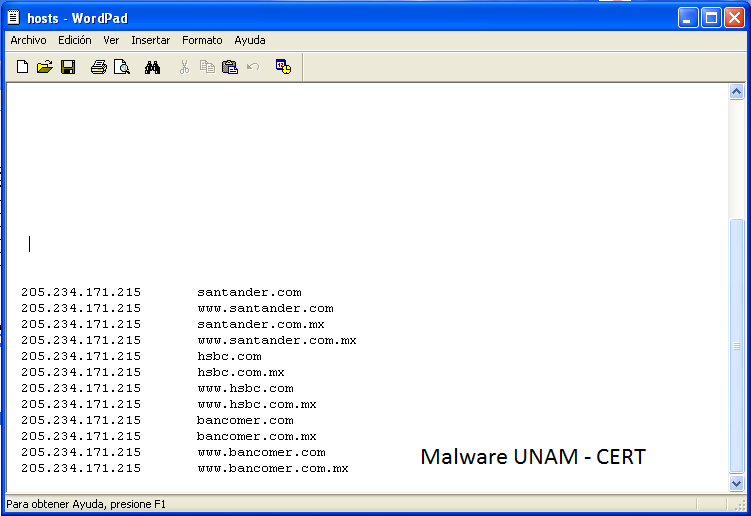Click the 'bancomer.com.mx' entry

[x=256, y=436]
